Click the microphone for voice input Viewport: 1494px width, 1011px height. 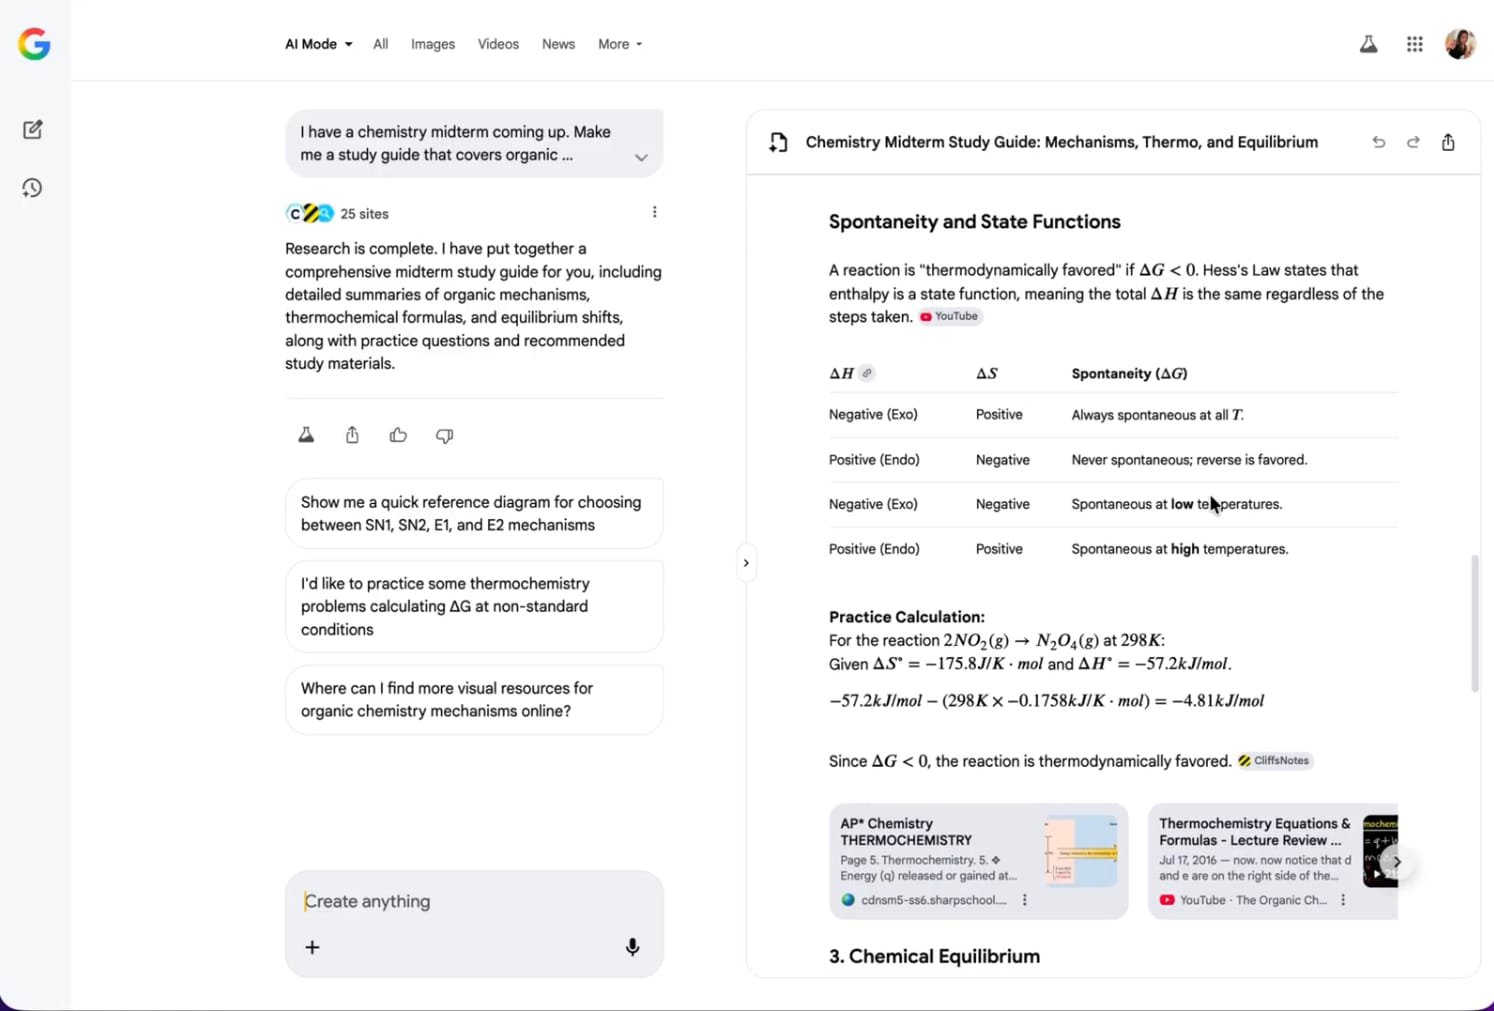pos(632,947)
